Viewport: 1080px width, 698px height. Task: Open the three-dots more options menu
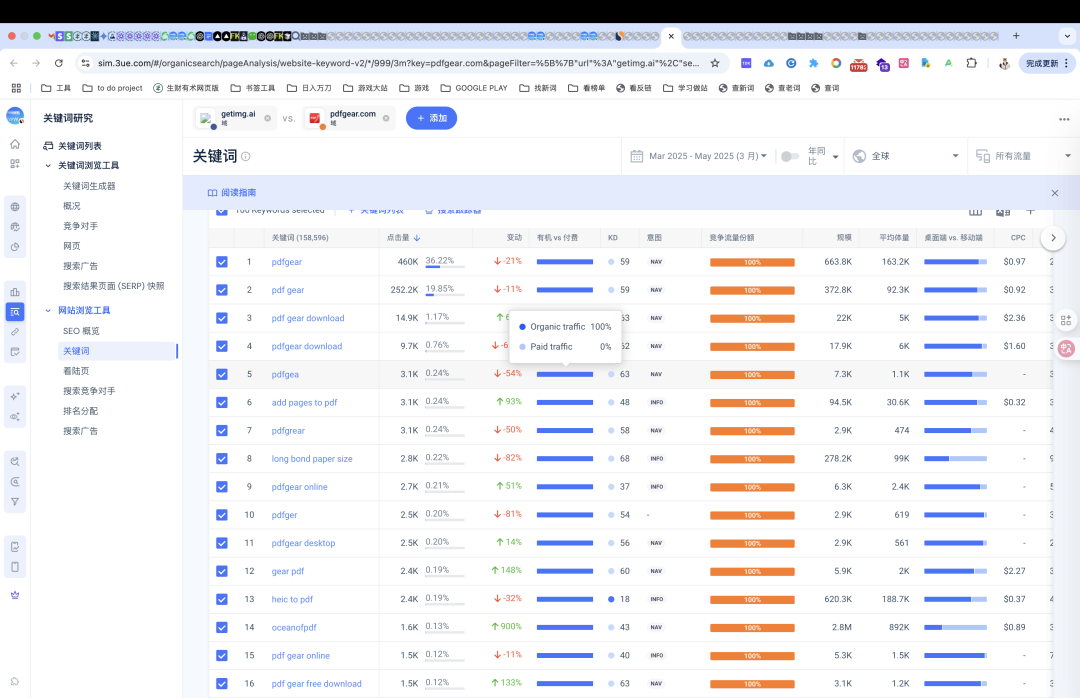(1064, 119)
